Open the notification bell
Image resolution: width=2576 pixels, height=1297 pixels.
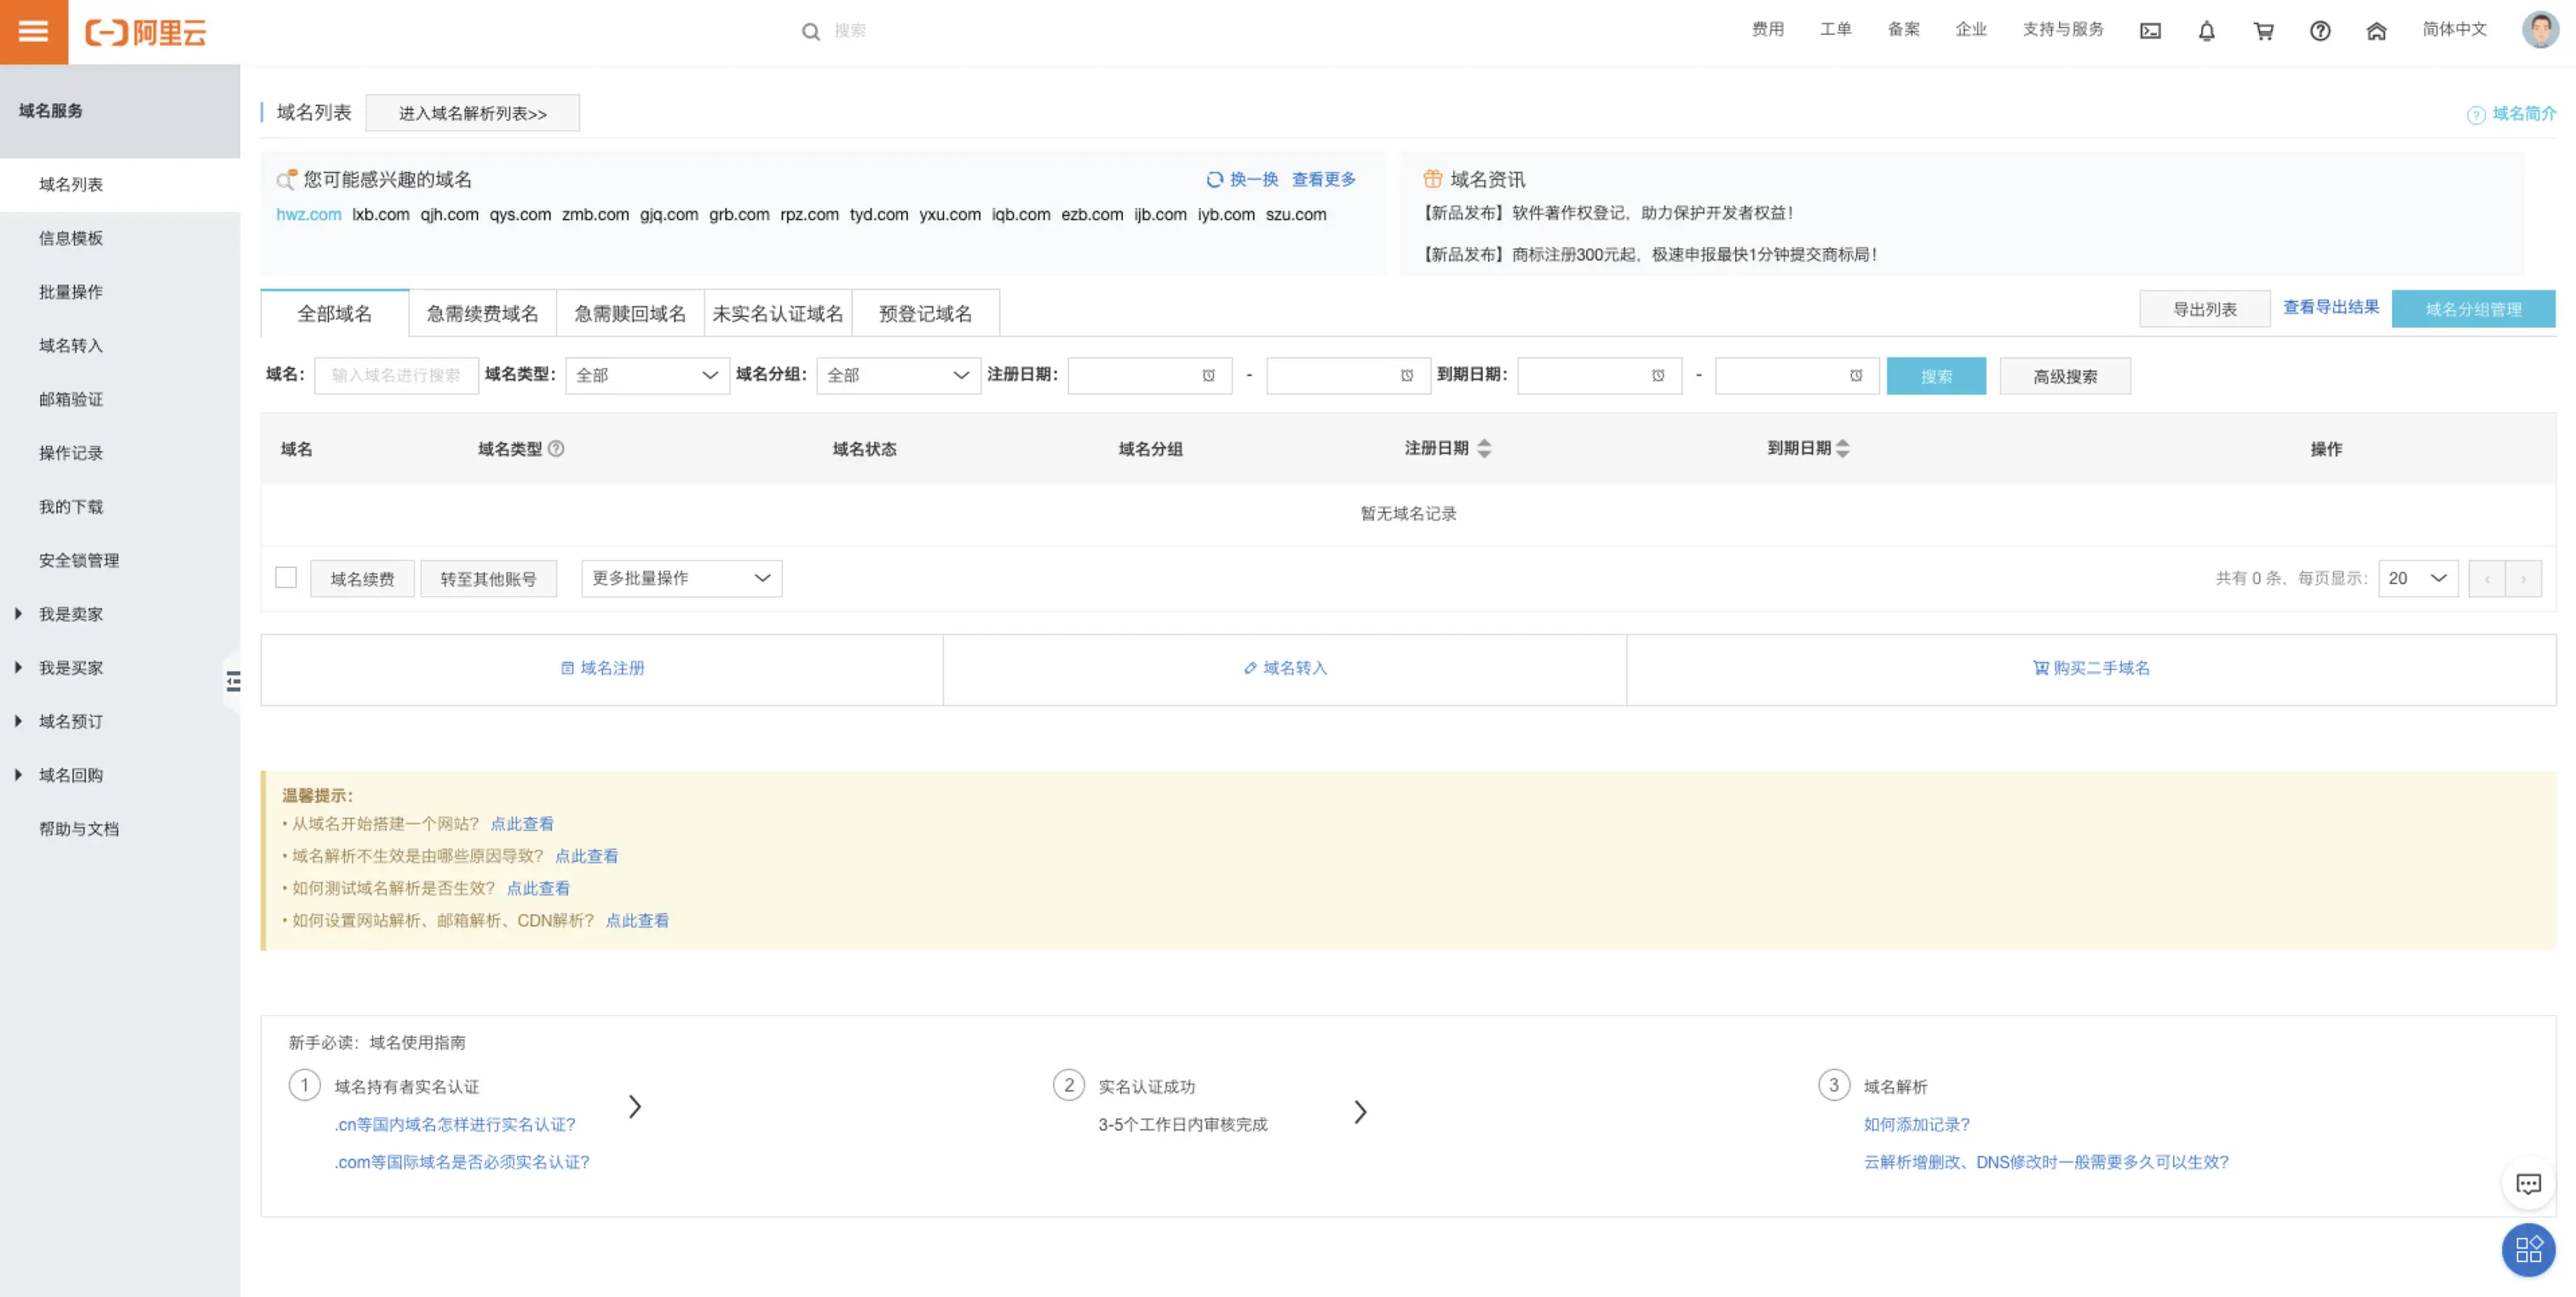coord(2206,31)
